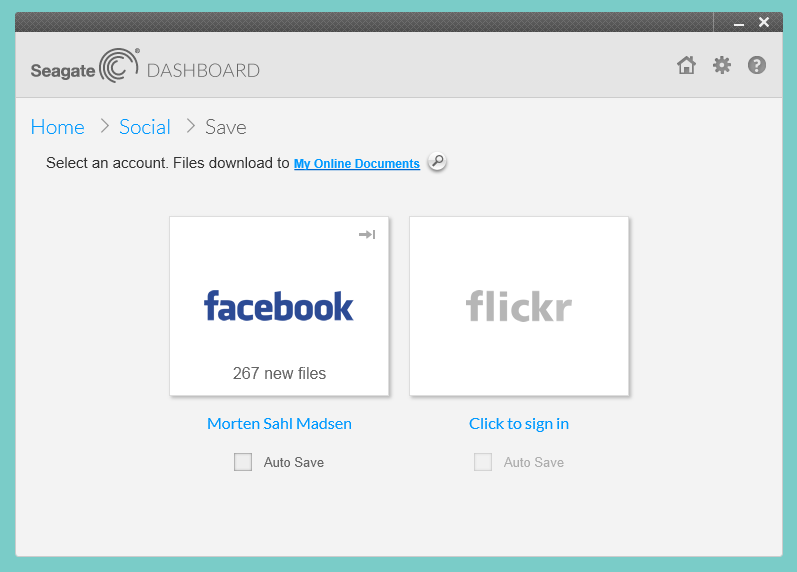
Task: Click the 267 new files text
Action: coord(279,373)
